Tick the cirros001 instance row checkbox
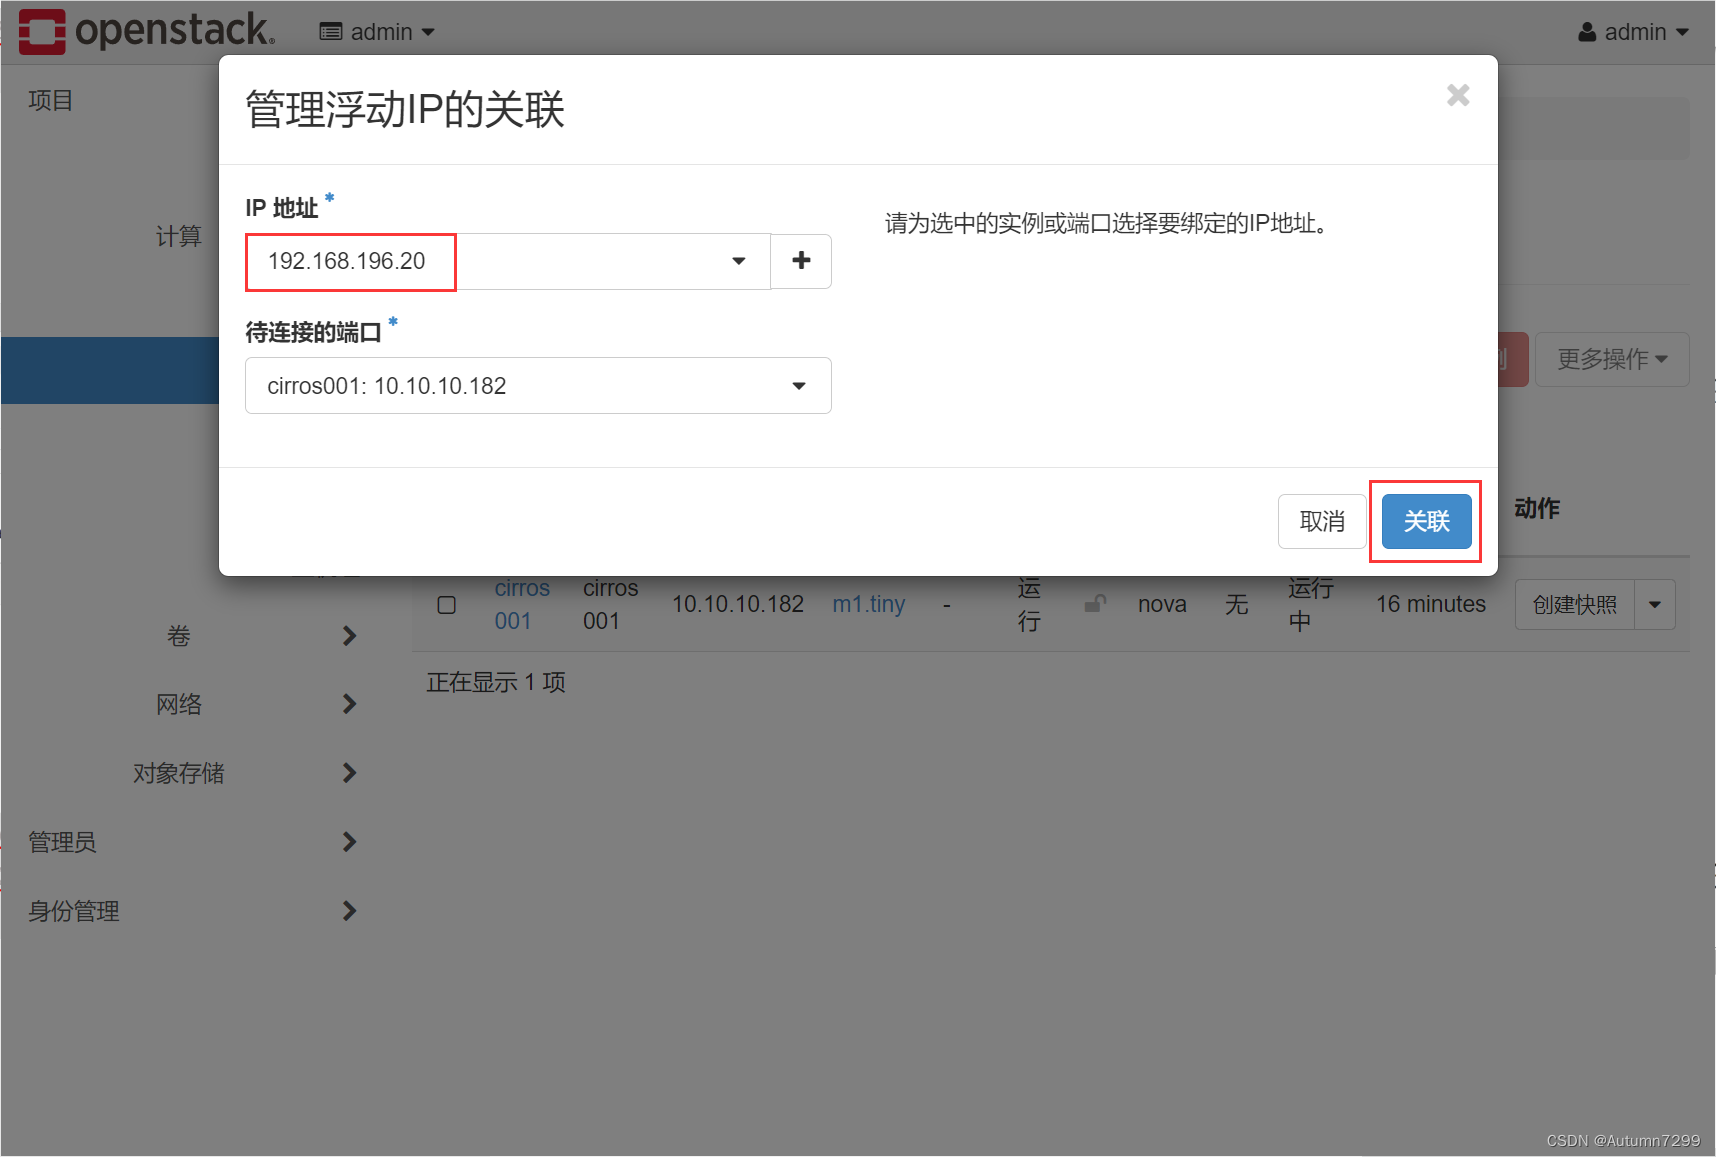The image size is (1716, 1157). (447, 605)
